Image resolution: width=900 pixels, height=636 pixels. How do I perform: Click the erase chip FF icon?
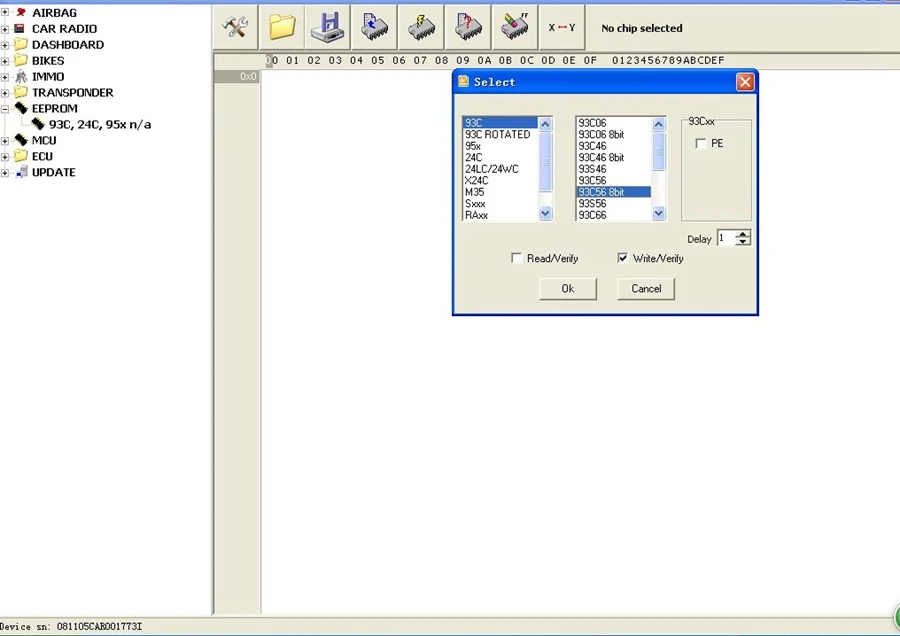tap(515, 27)
